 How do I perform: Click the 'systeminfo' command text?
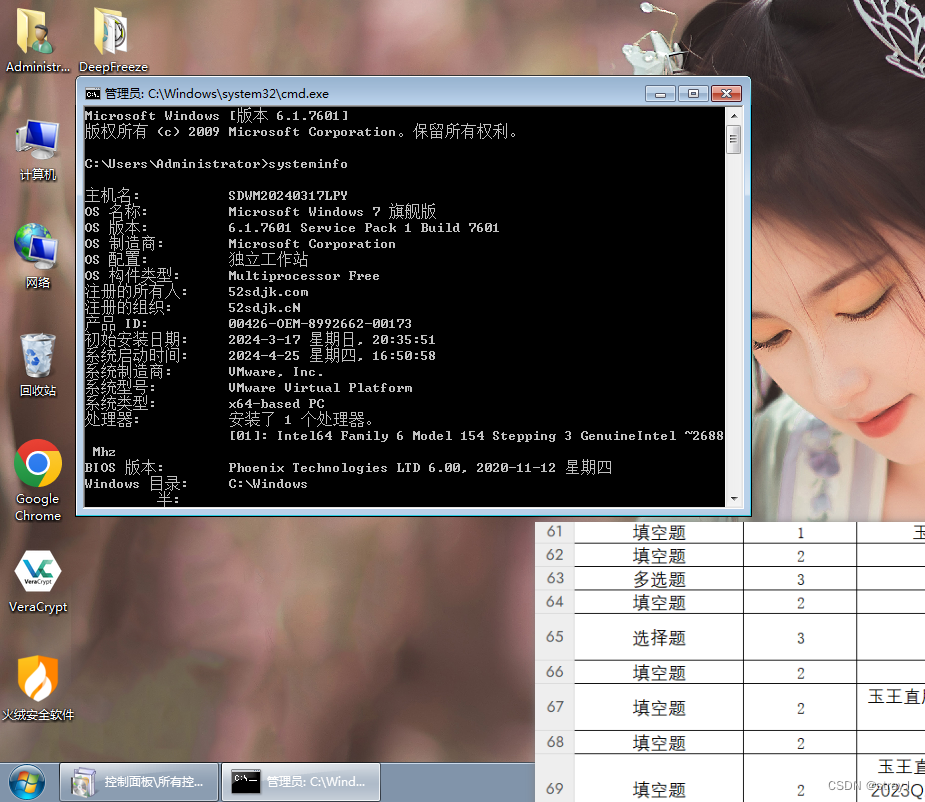[308, 163]
